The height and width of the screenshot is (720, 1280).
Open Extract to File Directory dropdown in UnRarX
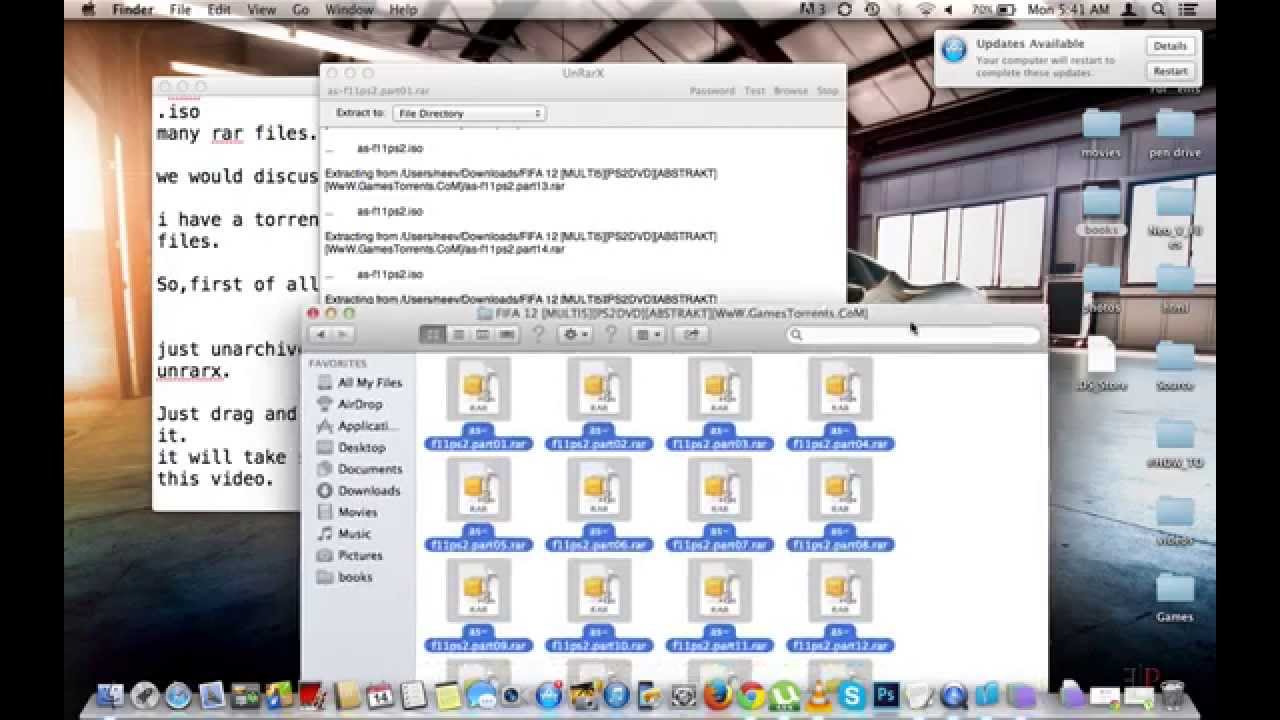469,114
